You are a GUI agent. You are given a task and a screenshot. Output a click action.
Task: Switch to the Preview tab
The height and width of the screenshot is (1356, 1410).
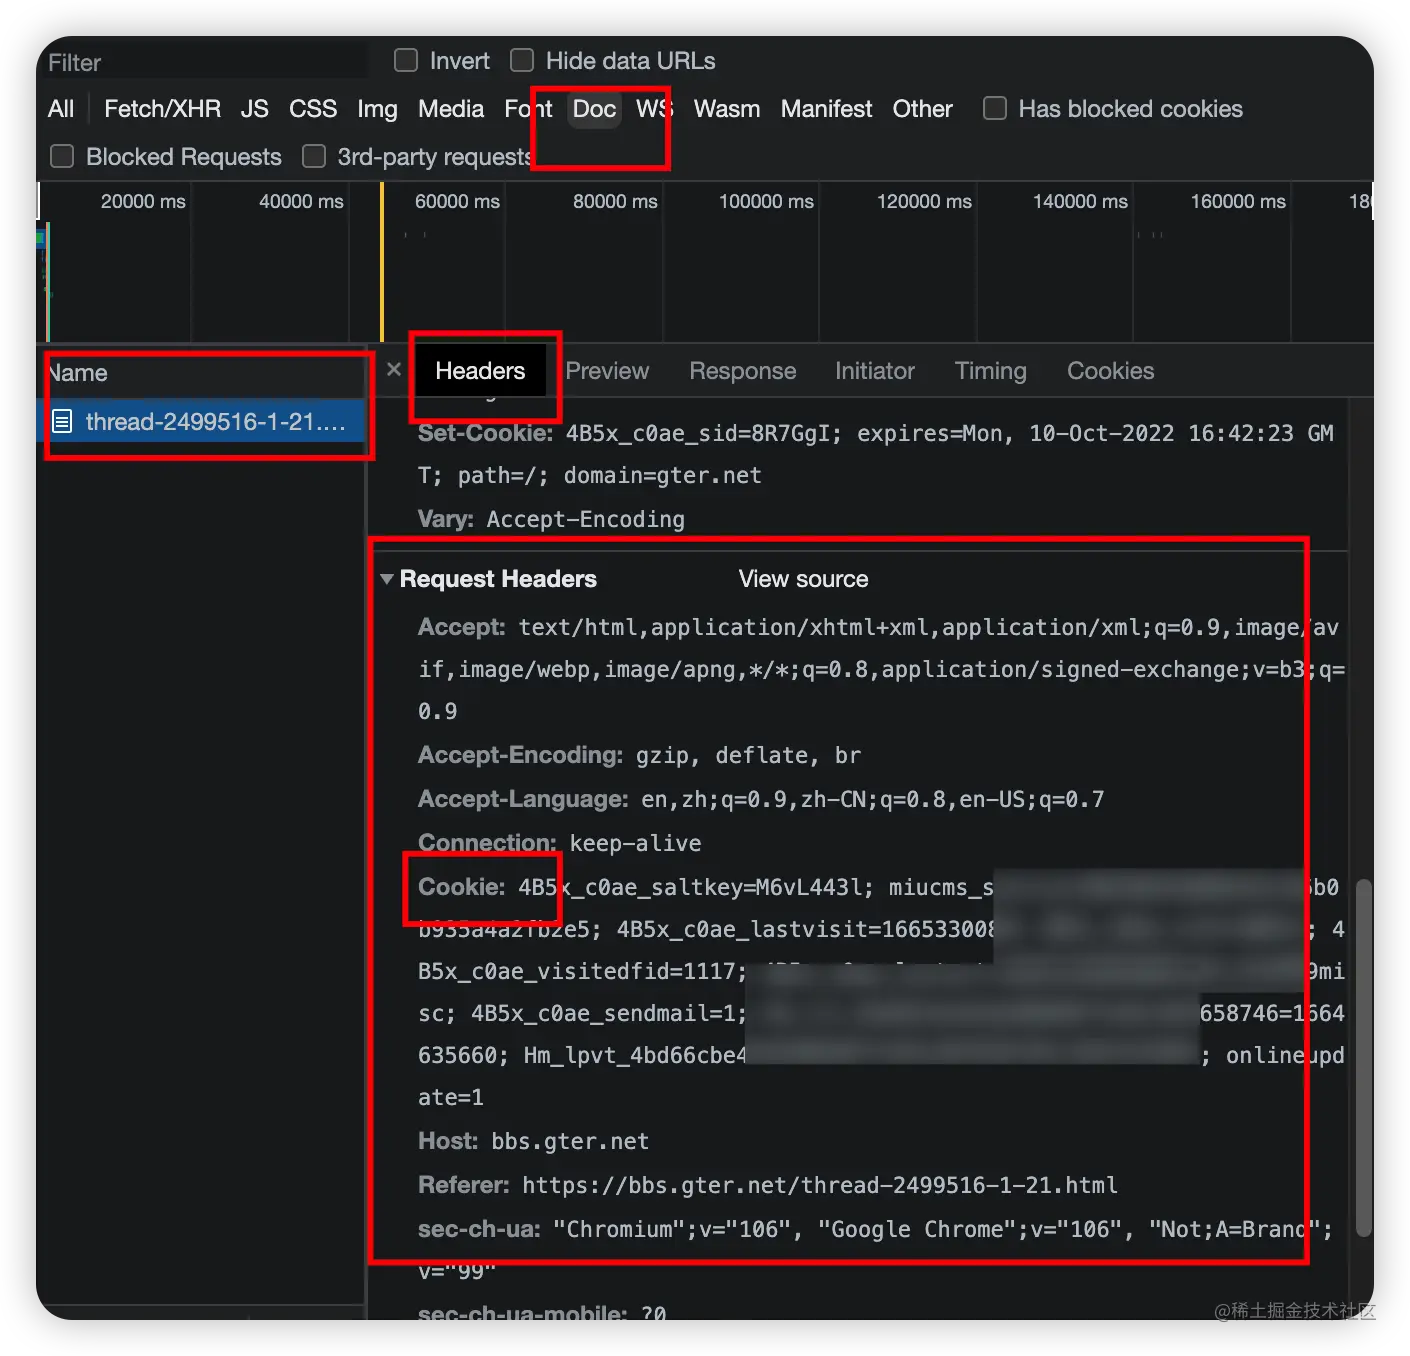pos(607,371)
